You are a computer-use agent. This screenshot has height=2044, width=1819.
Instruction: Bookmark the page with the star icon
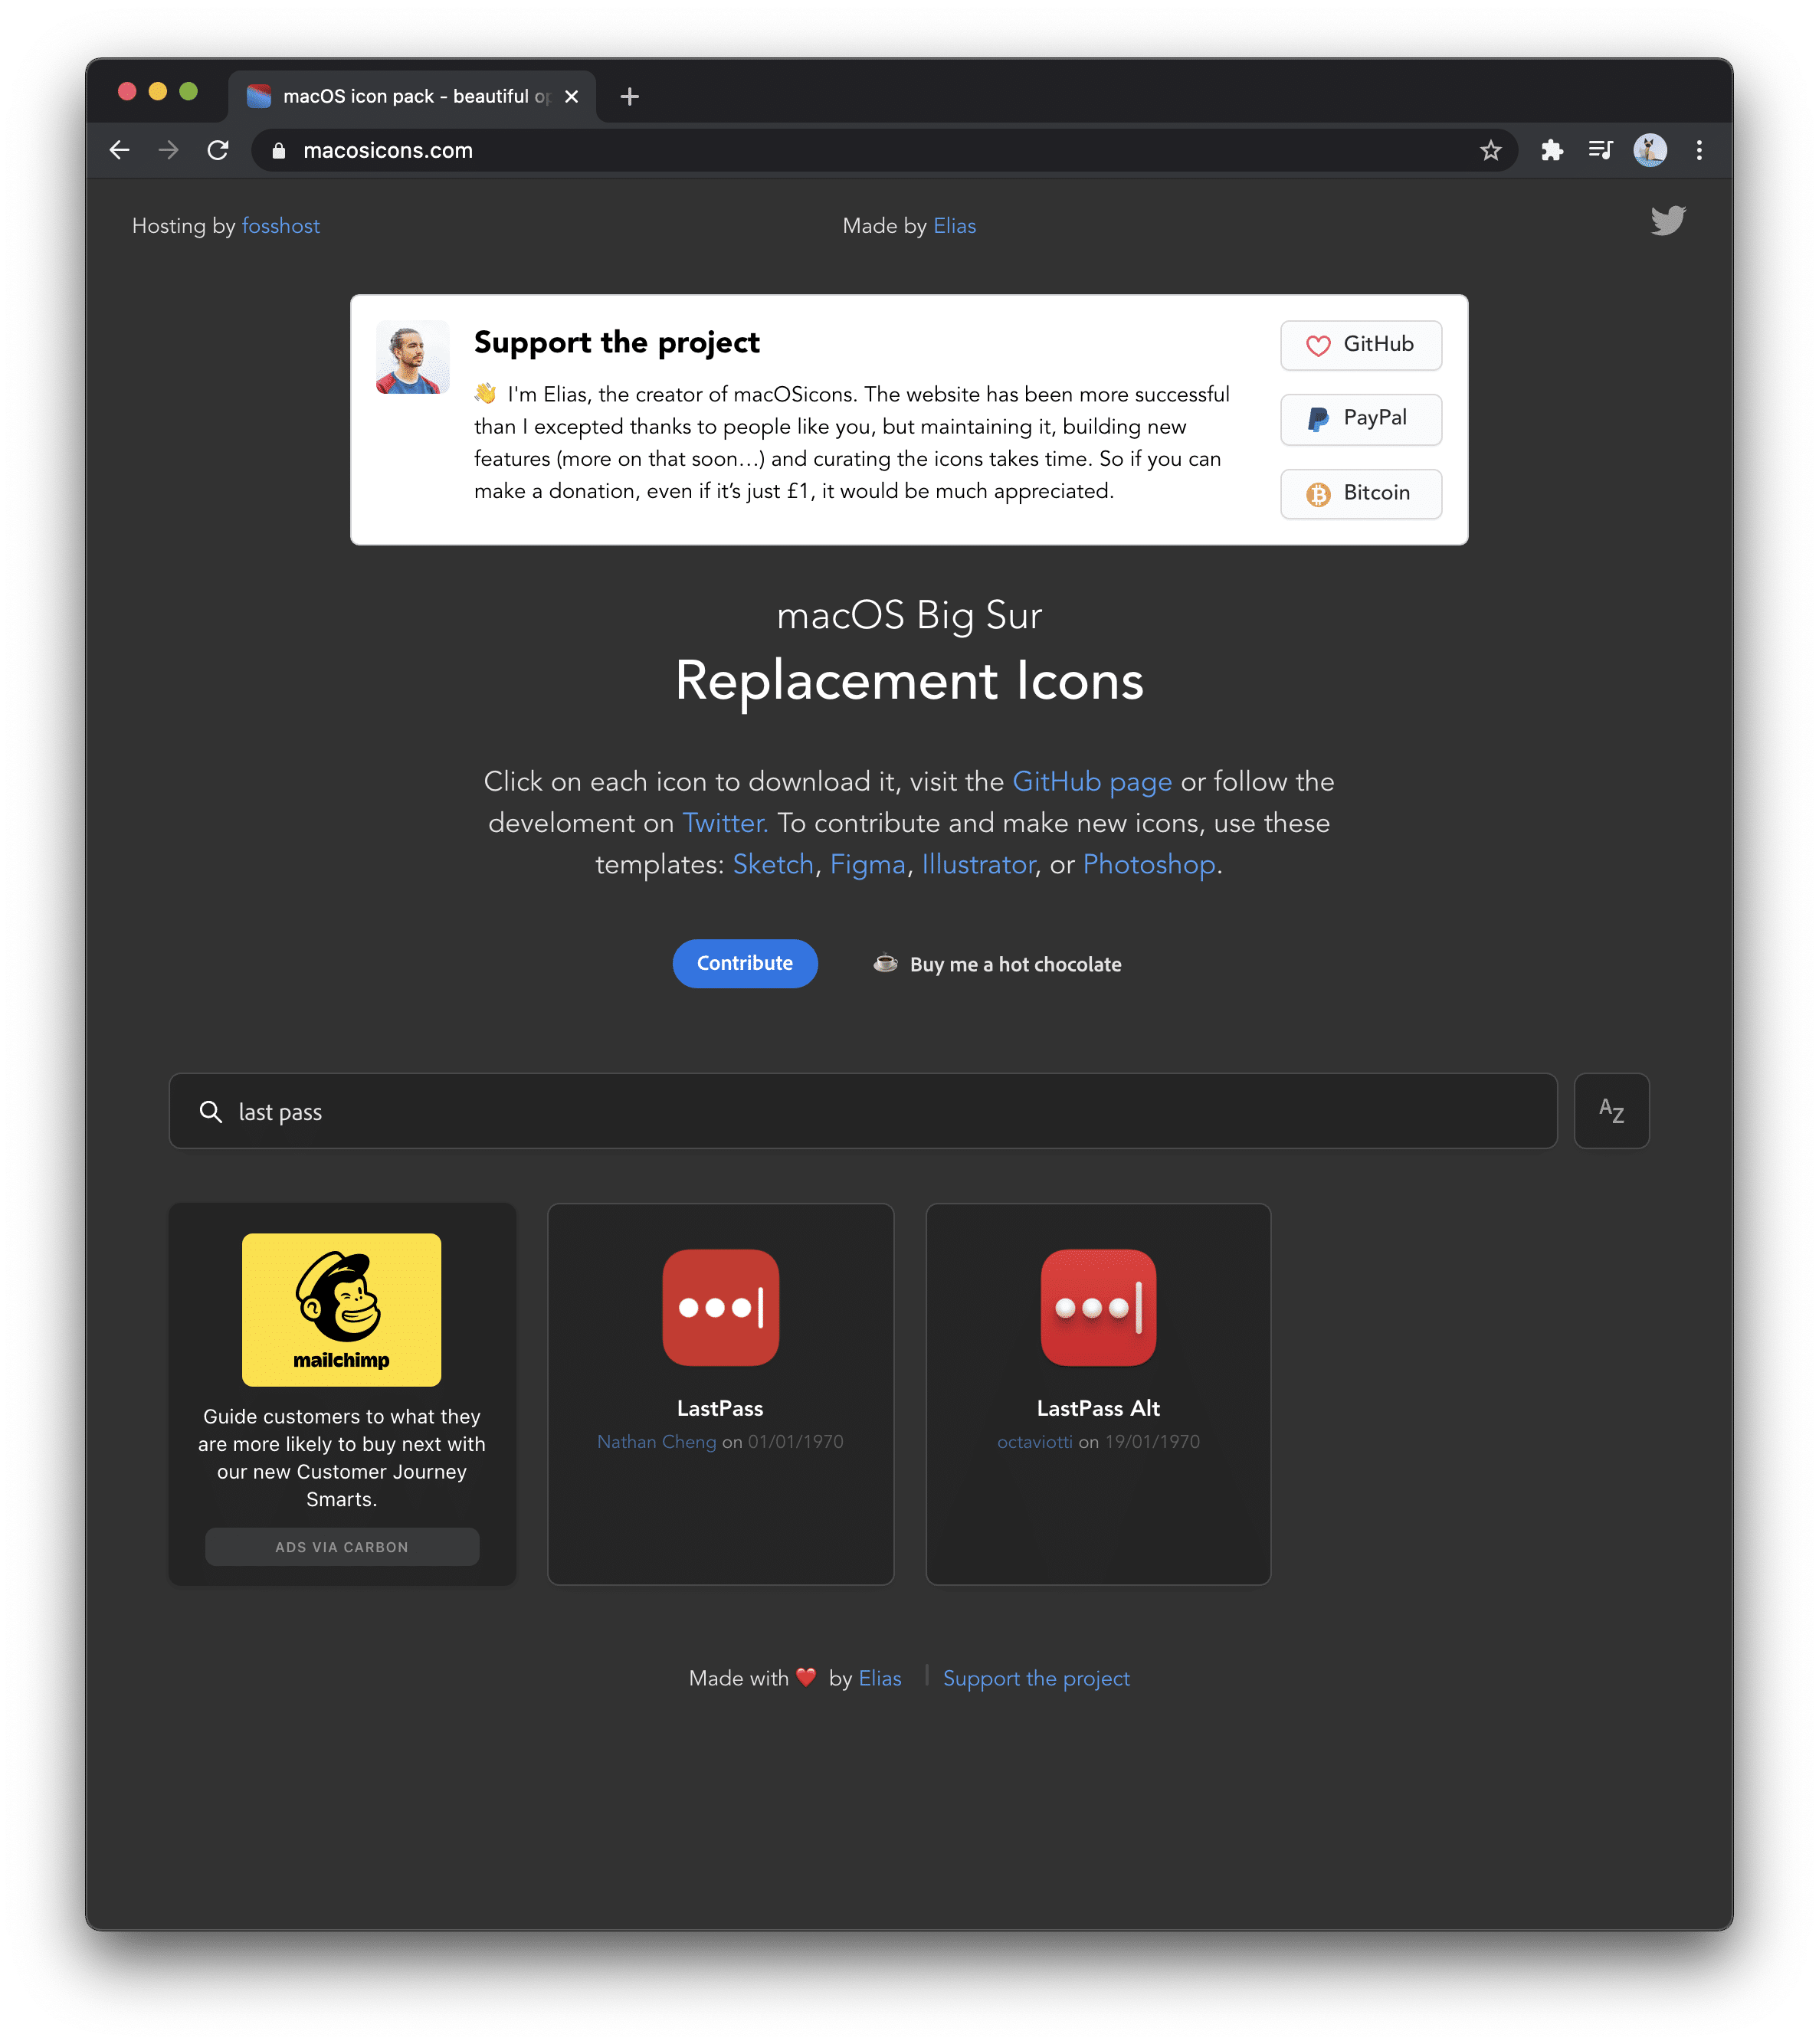pos(1490,150)
